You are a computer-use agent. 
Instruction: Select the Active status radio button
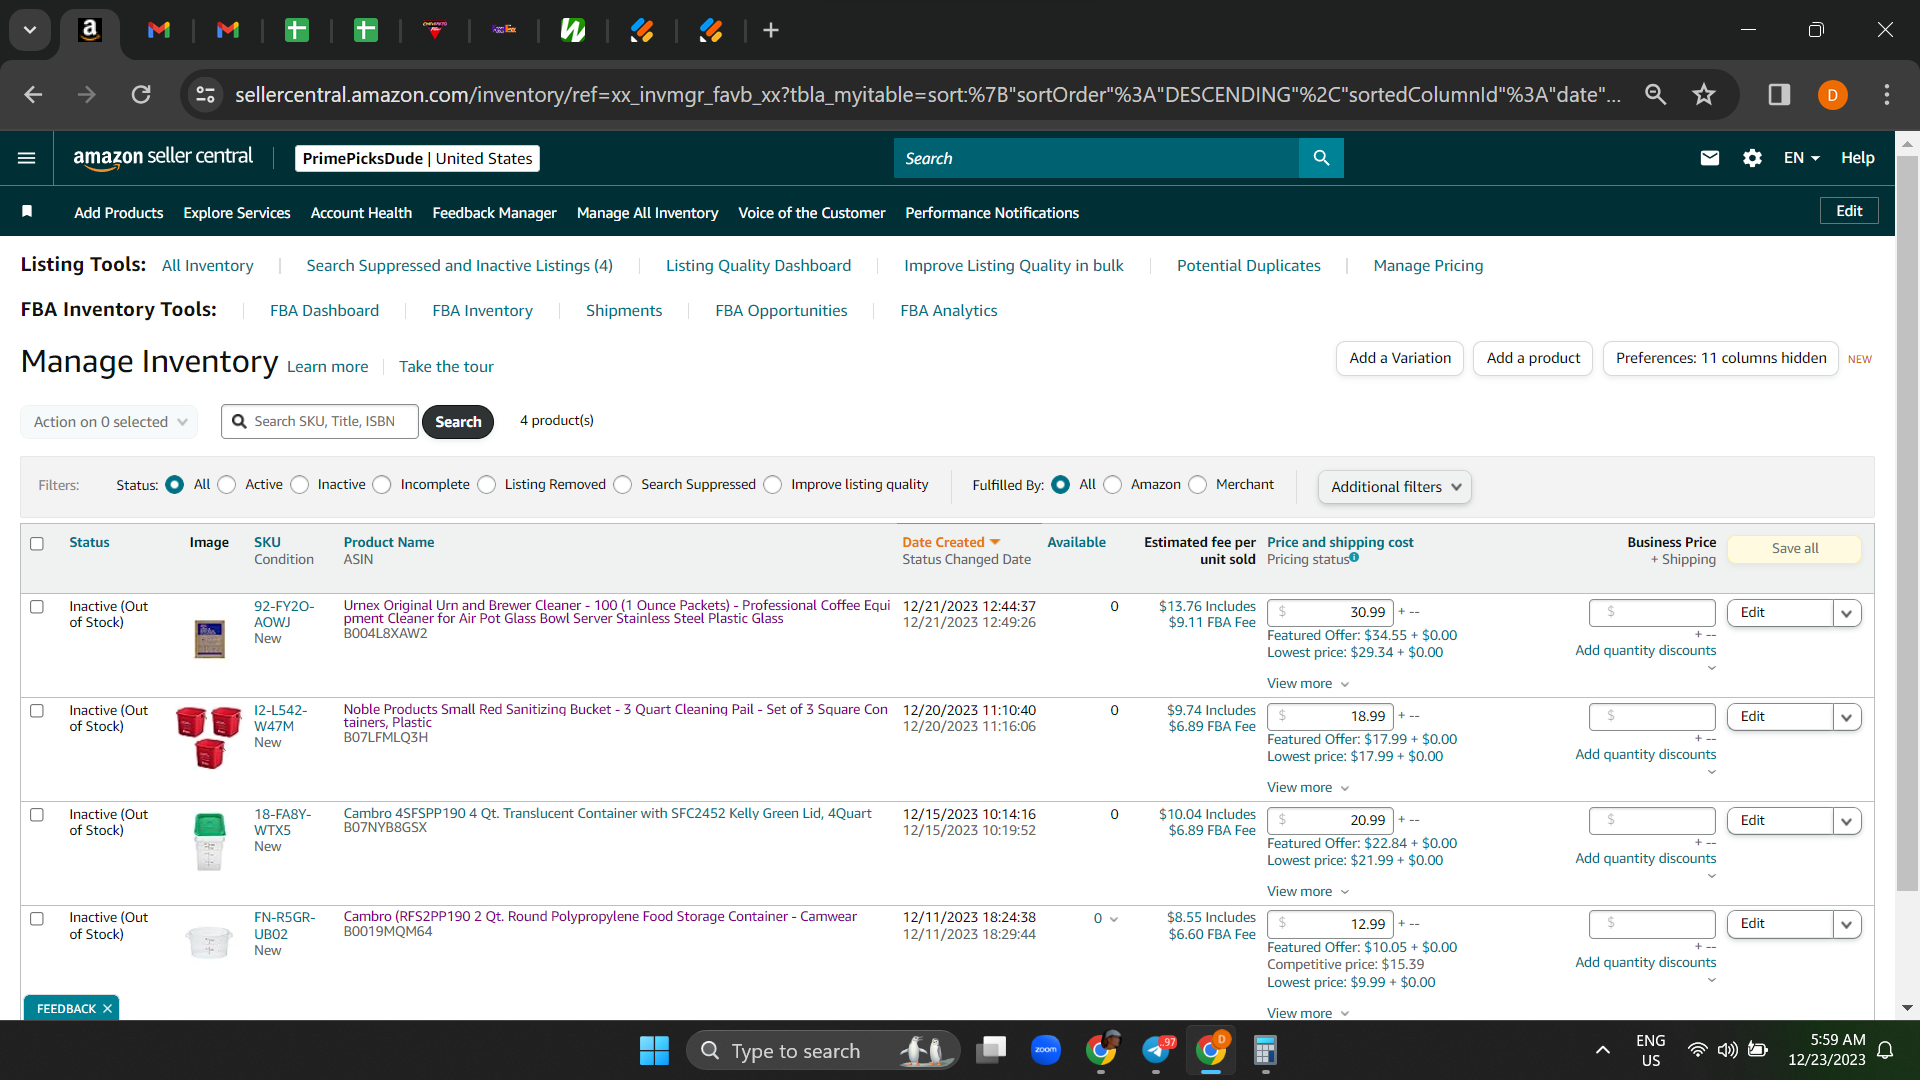pos(227,485)
